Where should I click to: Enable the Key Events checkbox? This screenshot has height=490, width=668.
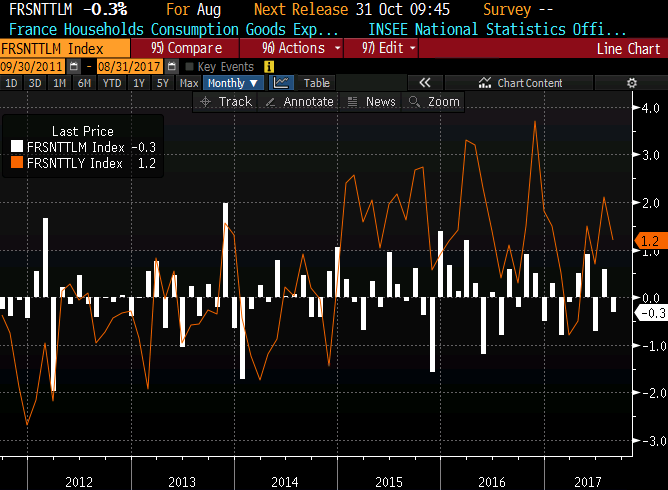click(190, 67)
